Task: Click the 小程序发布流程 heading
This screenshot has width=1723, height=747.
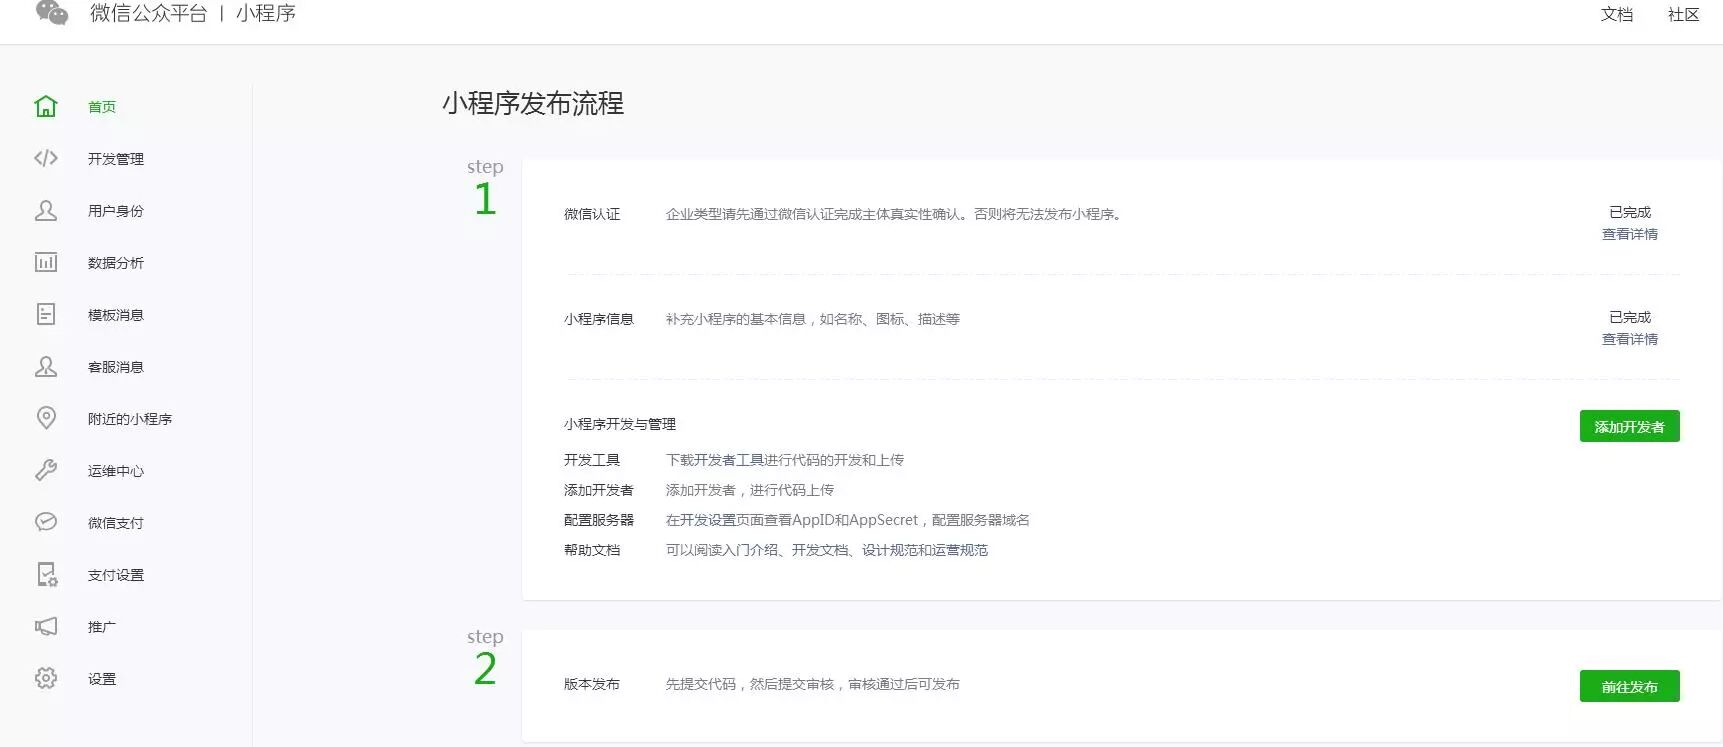Action: tap(533, 103)
